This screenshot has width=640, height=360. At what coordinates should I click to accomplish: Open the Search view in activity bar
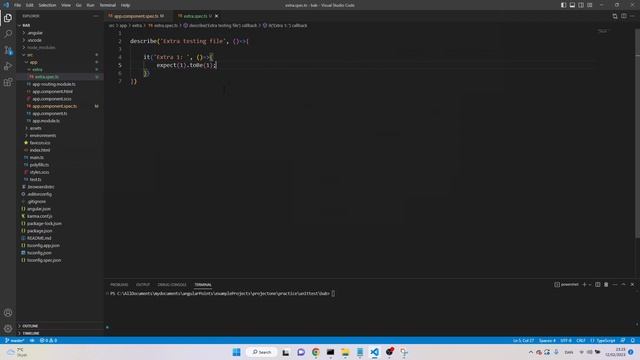tap(8, 34)
